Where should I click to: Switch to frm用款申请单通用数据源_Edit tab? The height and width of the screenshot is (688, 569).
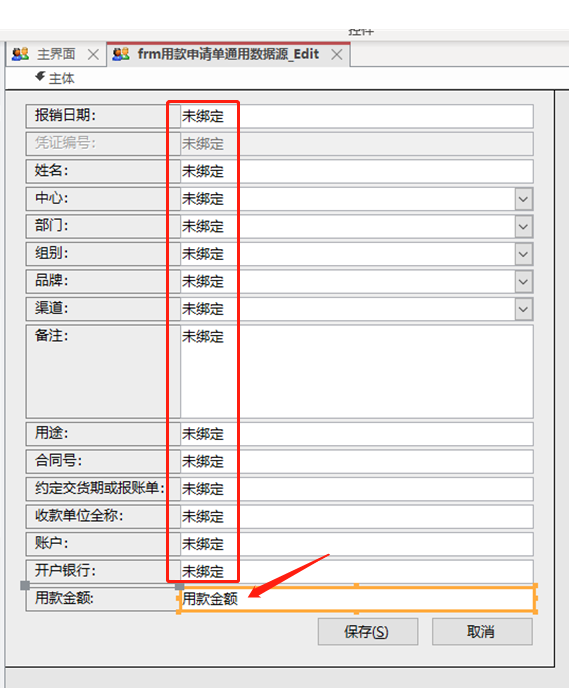click(228, 54)
